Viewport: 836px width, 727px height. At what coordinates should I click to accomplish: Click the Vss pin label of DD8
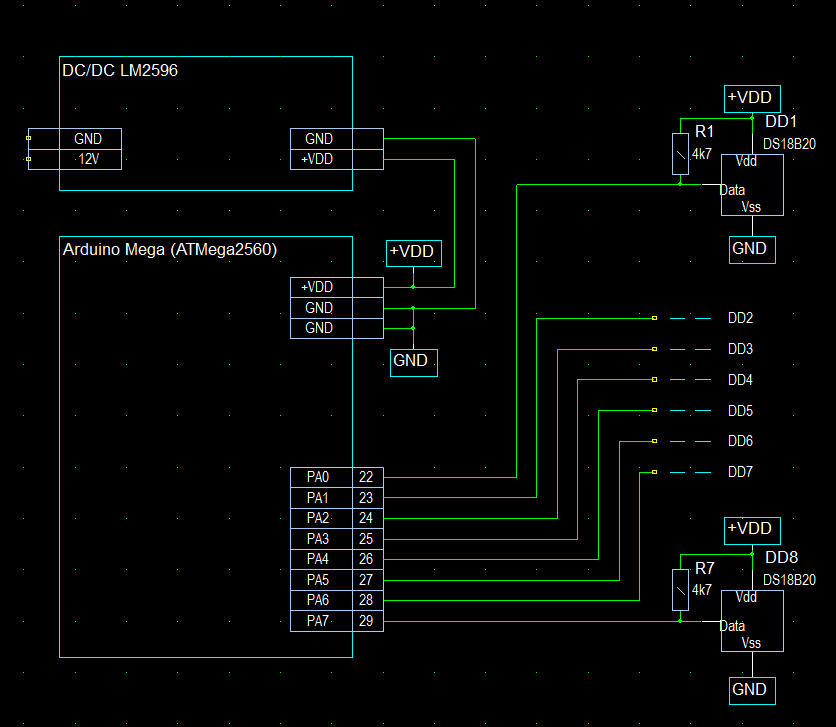tap(751, 643)
